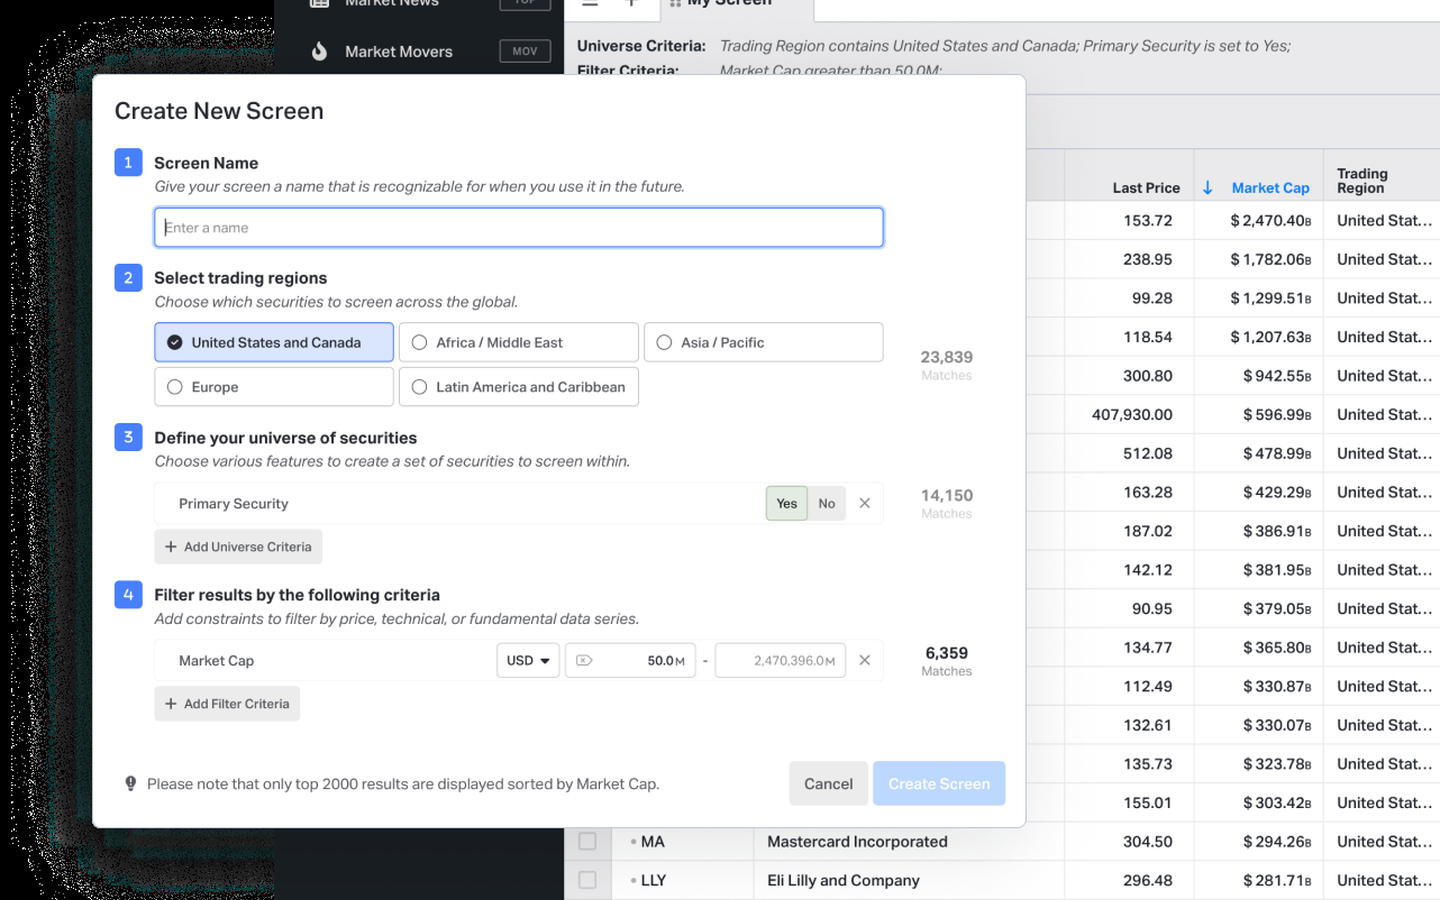Open the USD currency dropdown
Screen dimensions: 1440x900
click(x=528, y=660)
